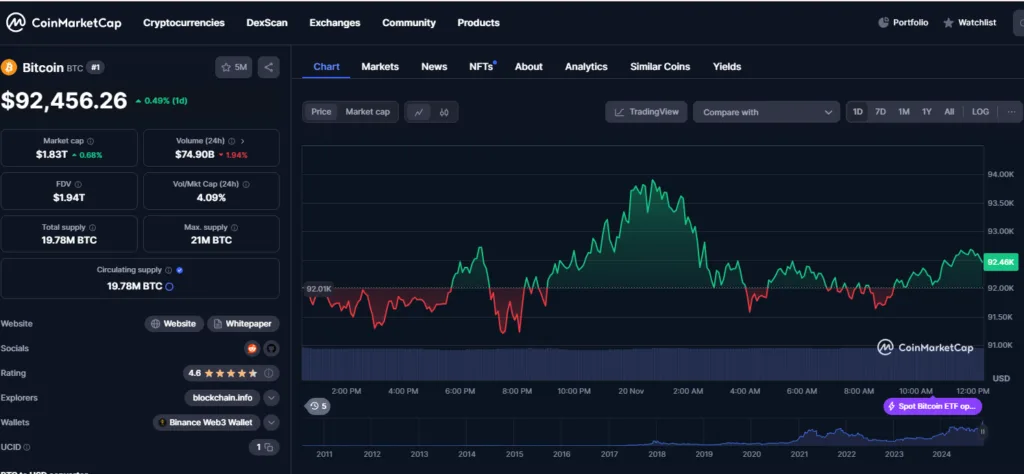The height and width of the screenshot is (474, 1024).
Task: Click the range slider handle on mini timeline
Action: (x=982, y=432)
